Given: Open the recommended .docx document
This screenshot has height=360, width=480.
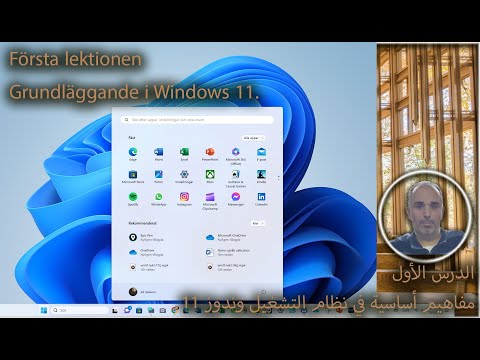Looking at the screenshot, I should click(228, 252).
